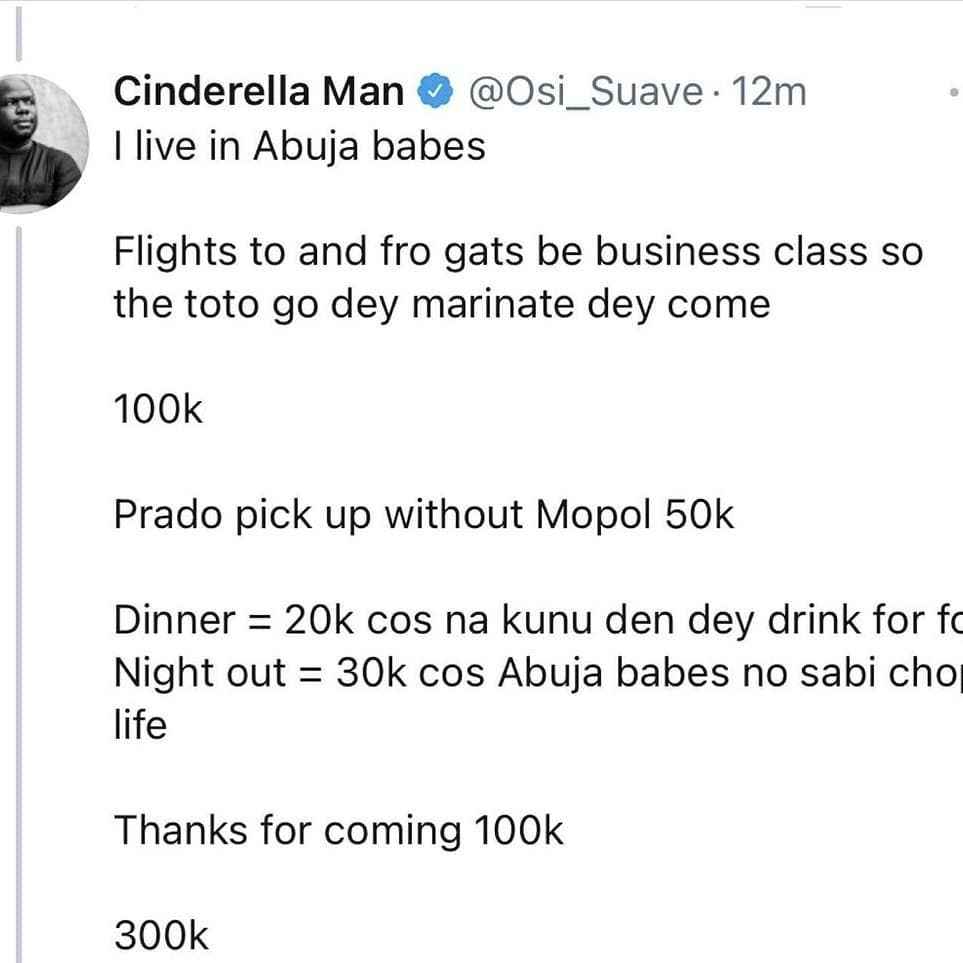Open the tweet's more options dots
Image resolution: width=963 pixels, height=963 pixels.
[x=954, y=92]
